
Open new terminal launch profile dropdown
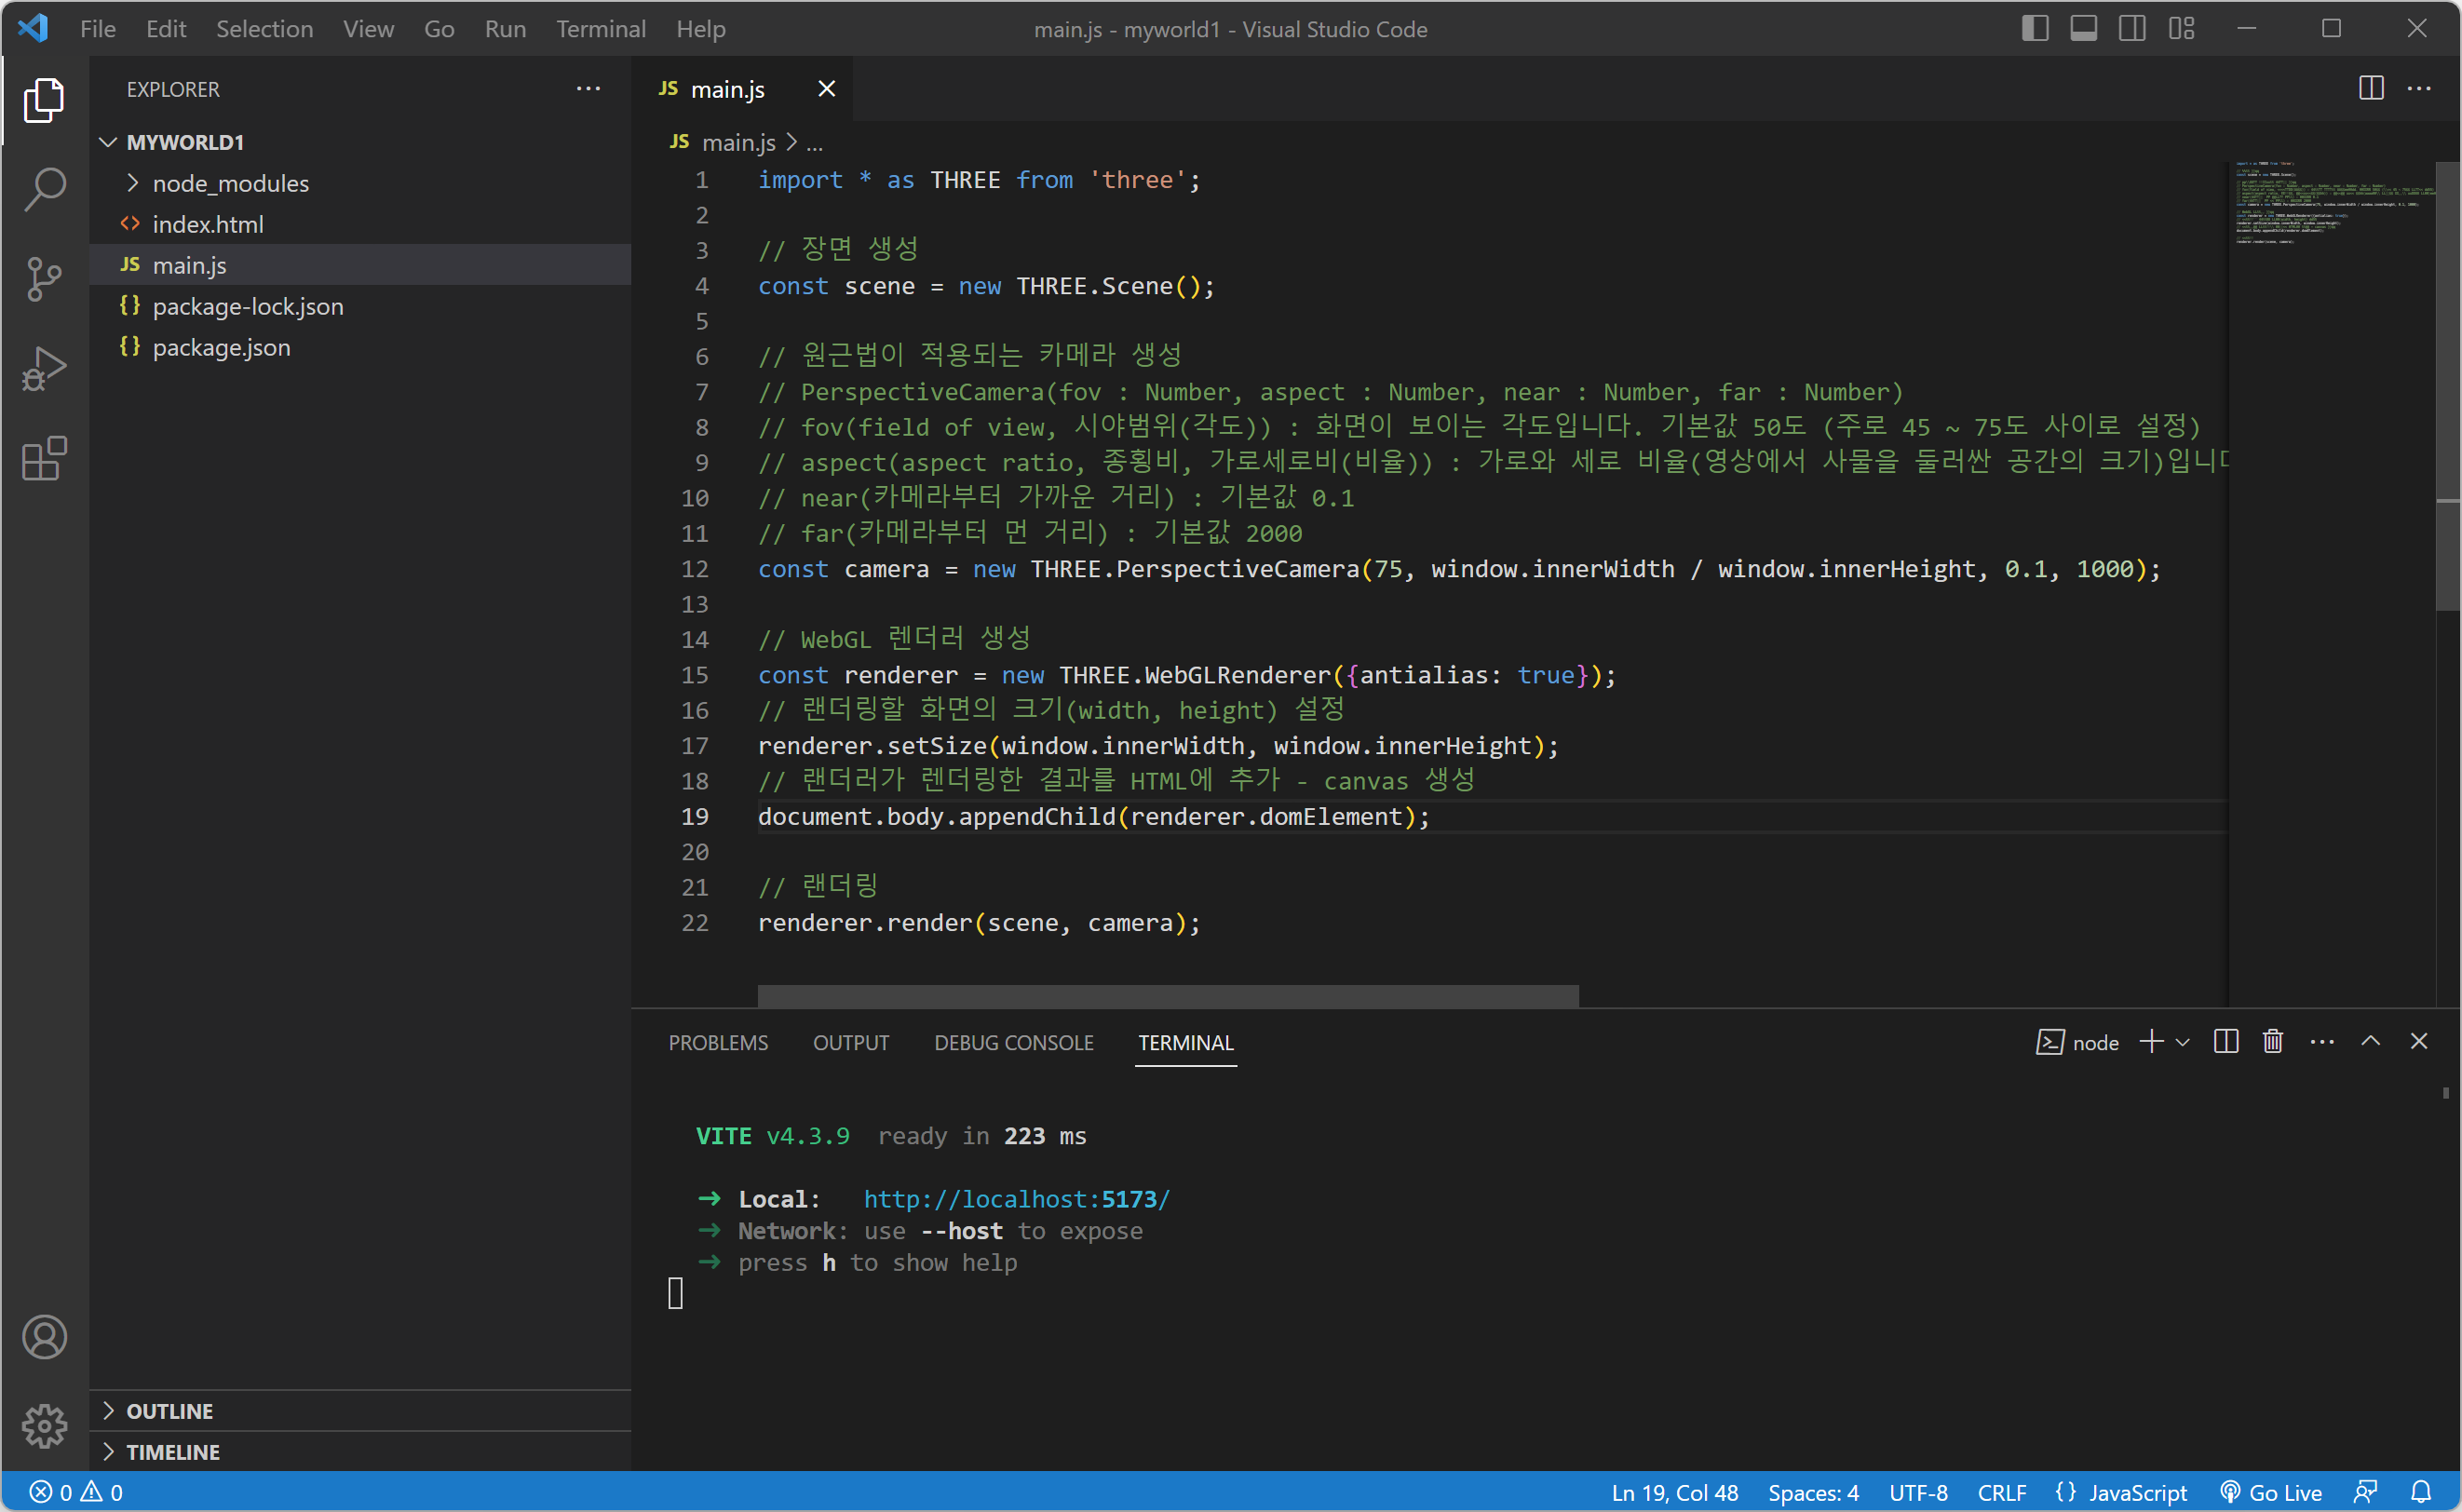[x=2183, y=1042]
